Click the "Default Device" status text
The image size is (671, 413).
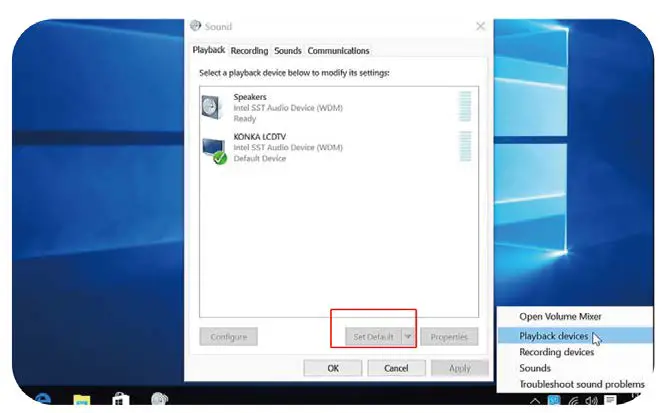pyautogui.click(x=259, y=158)
